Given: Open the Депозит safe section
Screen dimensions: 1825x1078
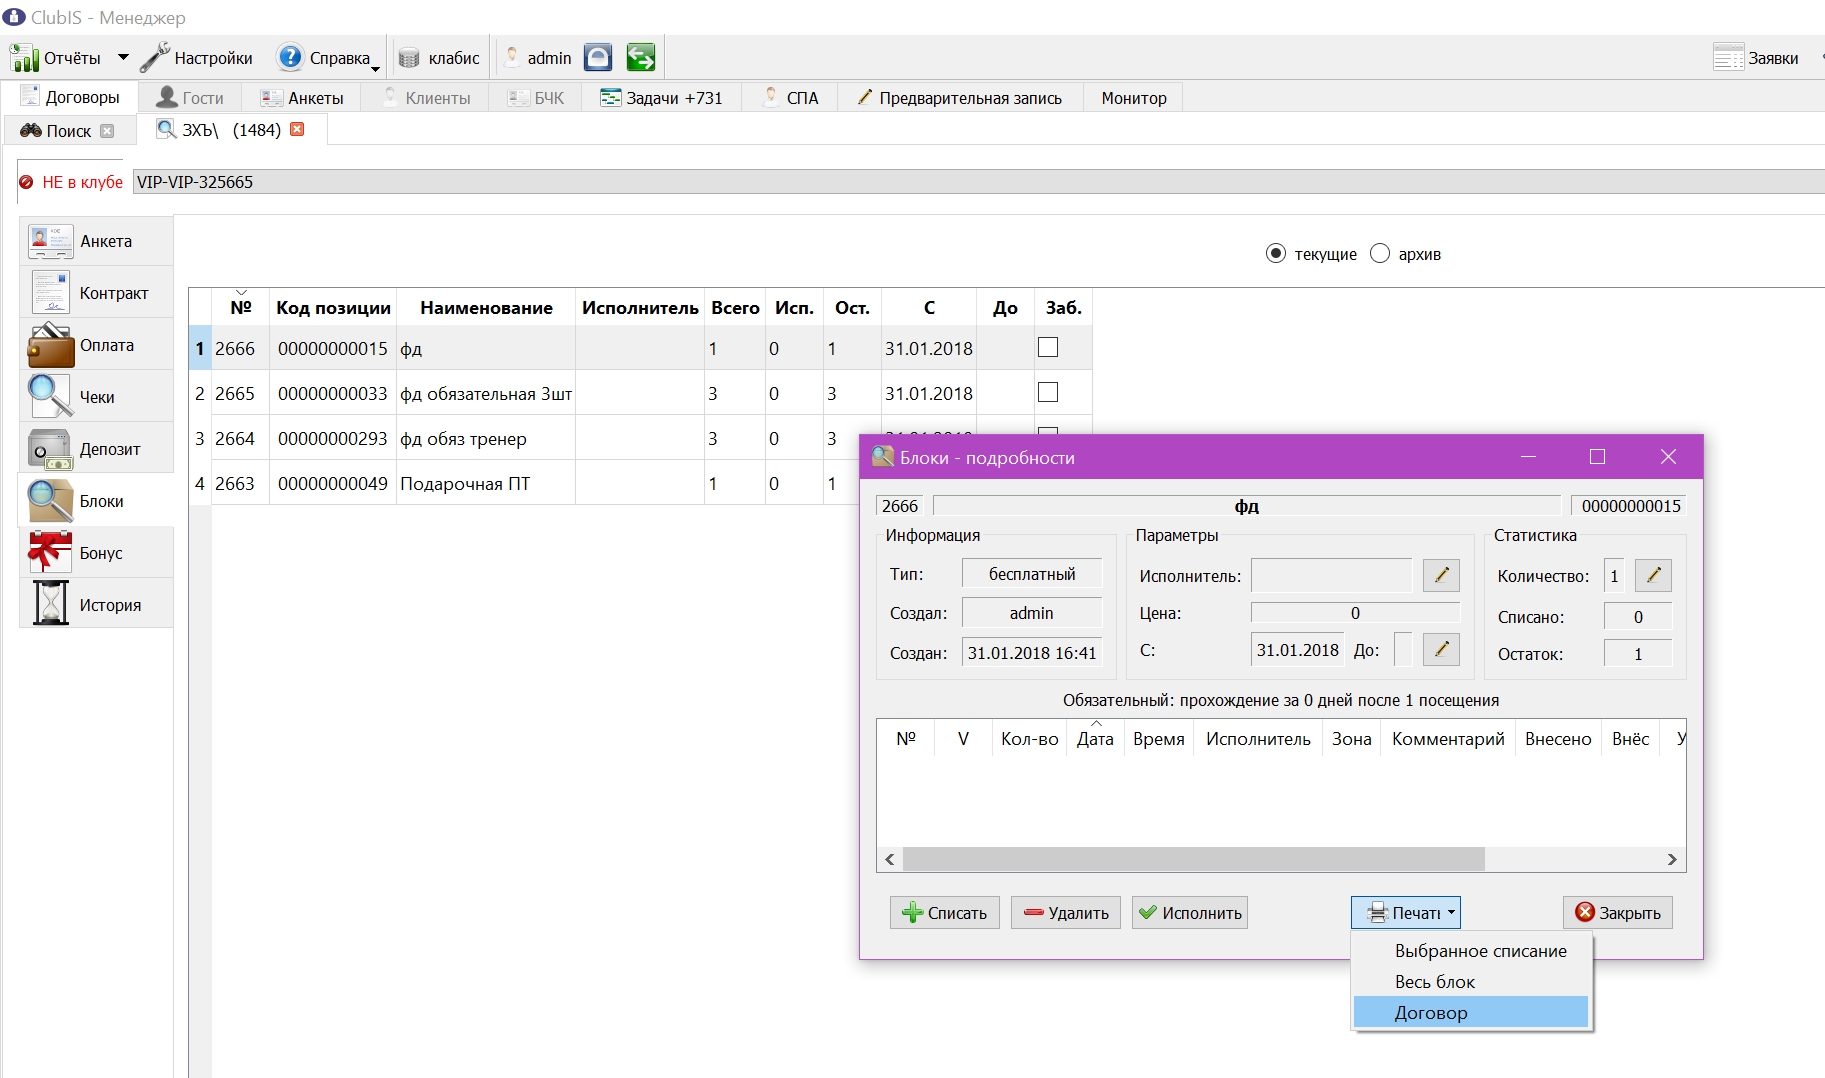Looking at the screenshot, I should 96,449.
